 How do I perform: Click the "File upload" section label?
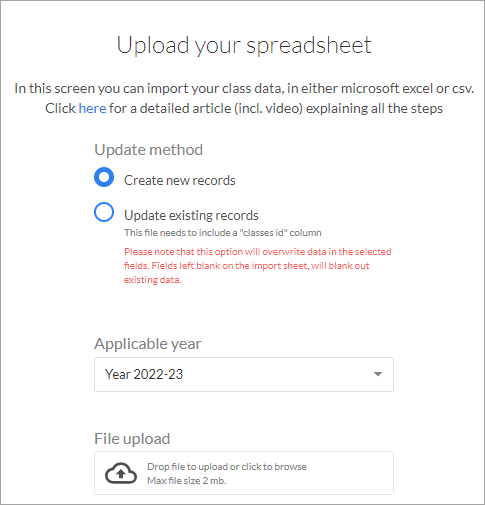132,439
